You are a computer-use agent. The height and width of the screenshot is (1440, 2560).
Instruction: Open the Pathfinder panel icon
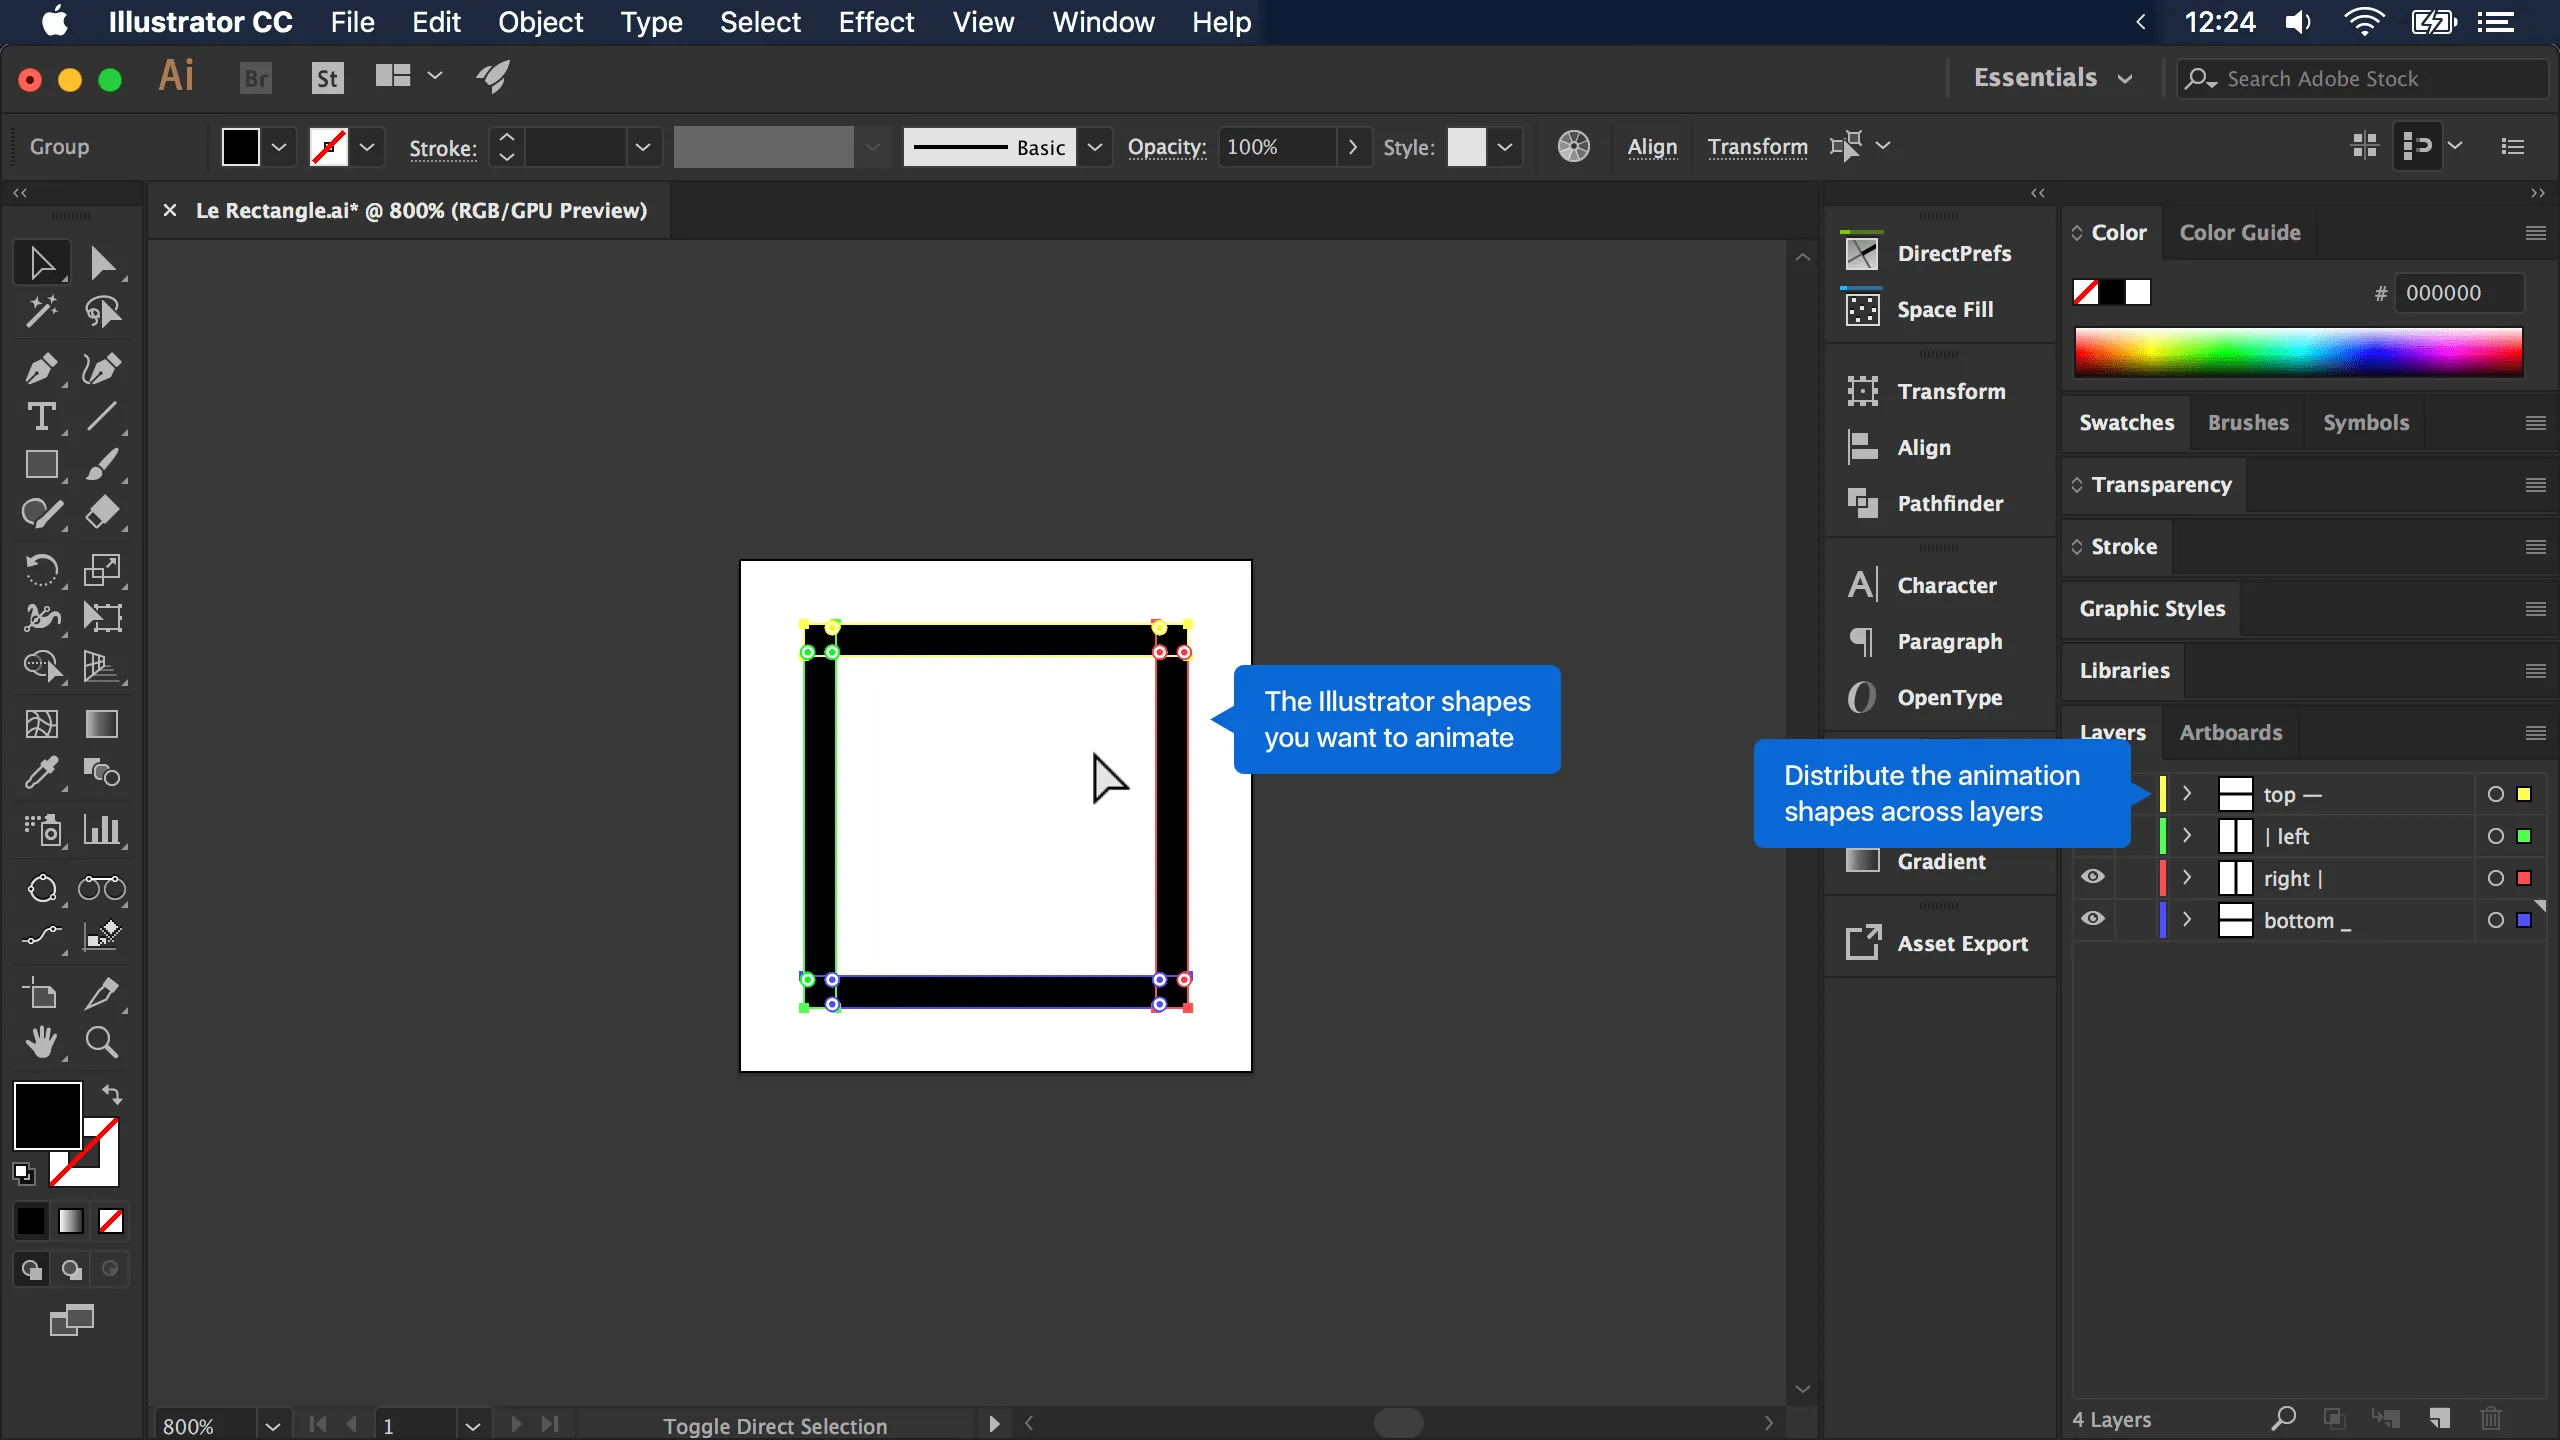(1862, 503)
